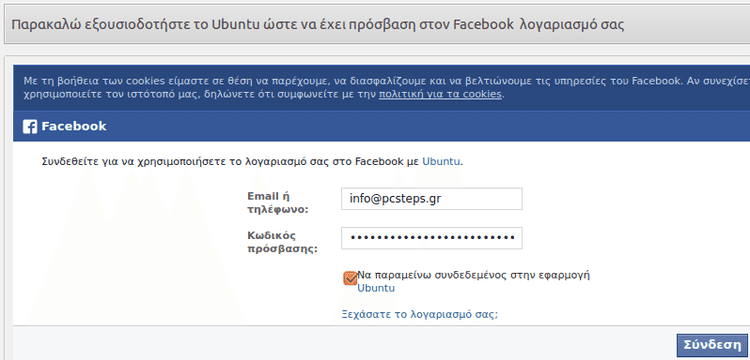Click the Facebook header title text
750x360 pixels.
[74, 127]
